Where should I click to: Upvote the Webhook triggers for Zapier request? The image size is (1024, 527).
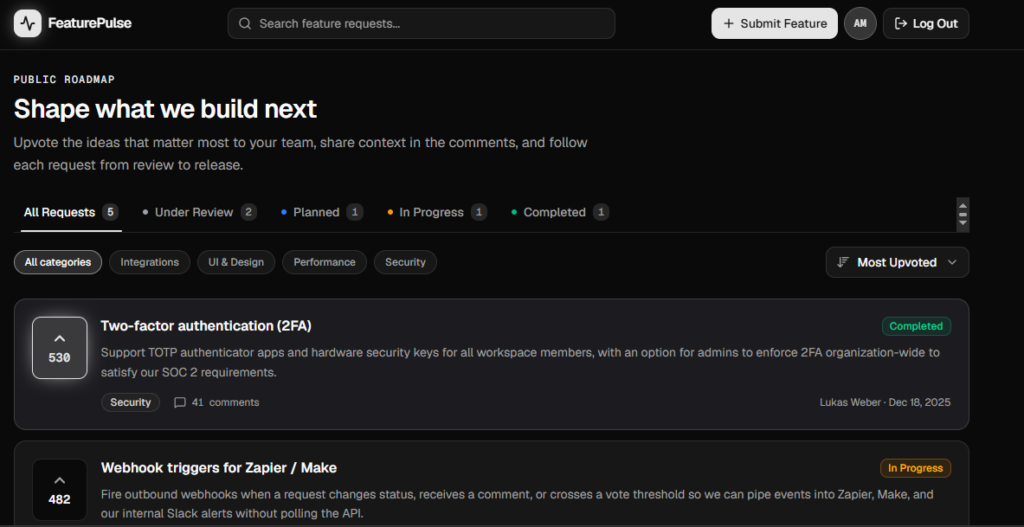(x=59, y=490)
